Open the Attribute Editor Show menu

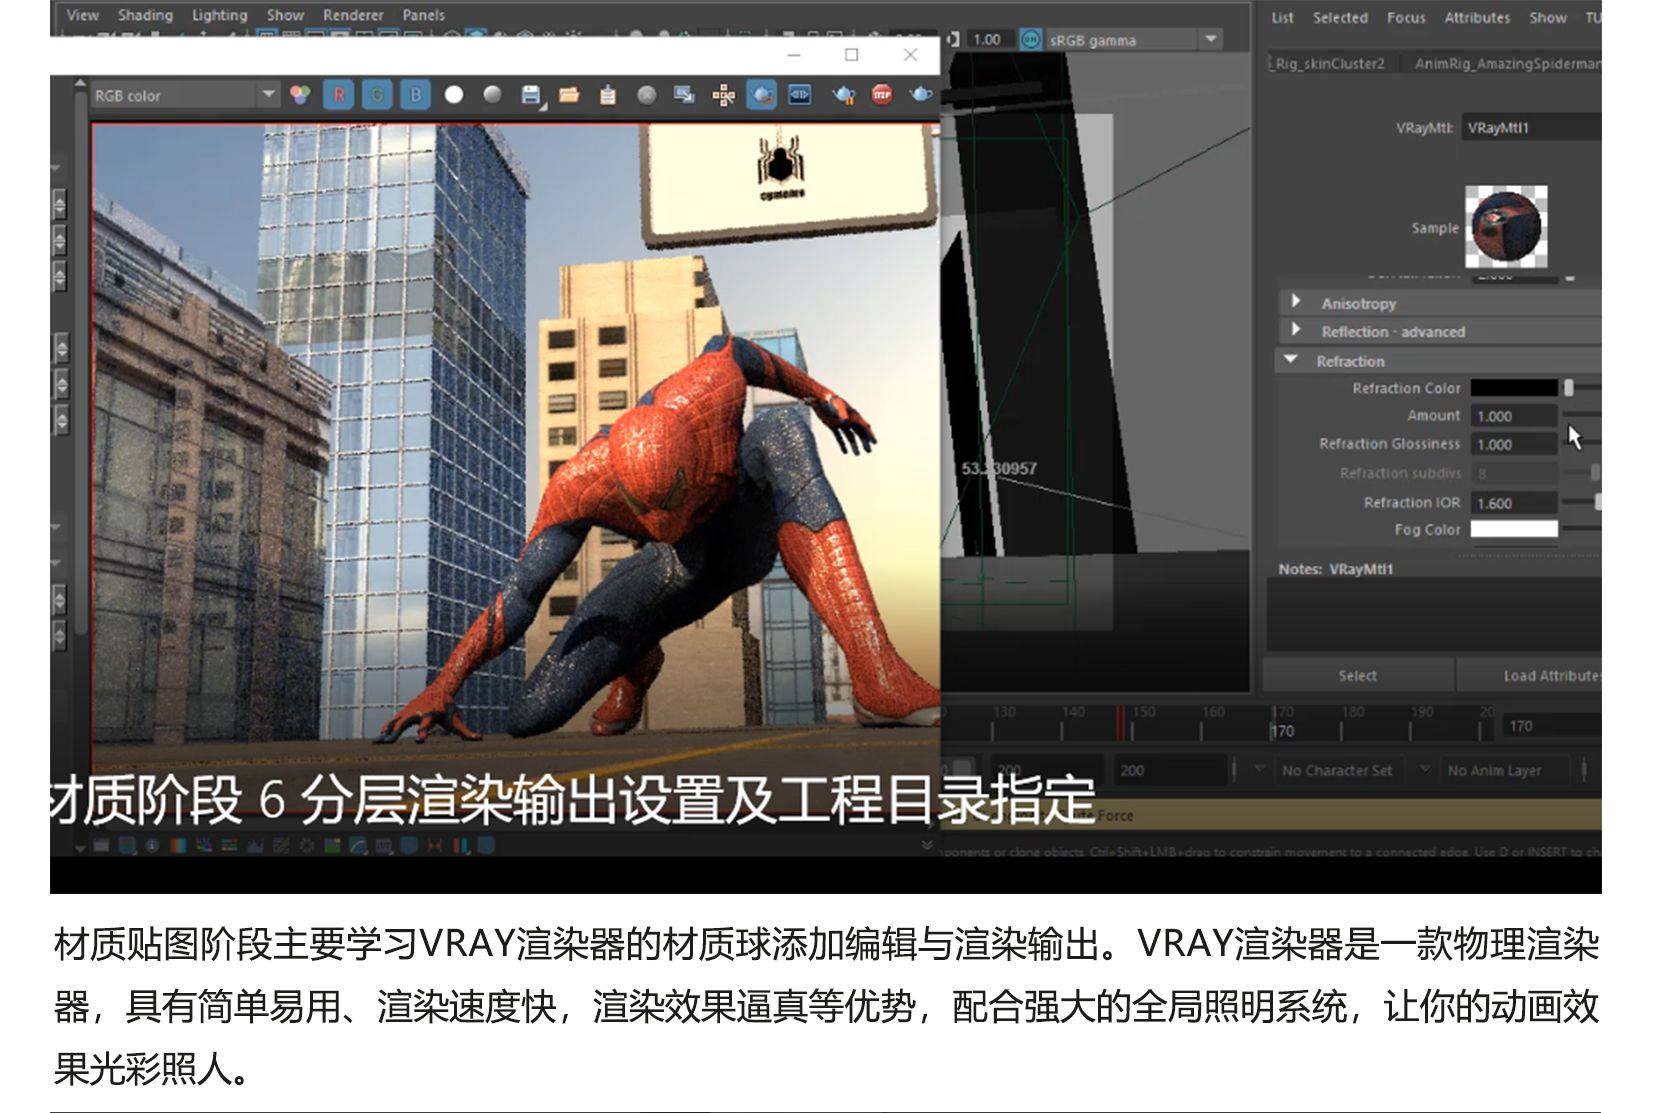(1548, 17)
